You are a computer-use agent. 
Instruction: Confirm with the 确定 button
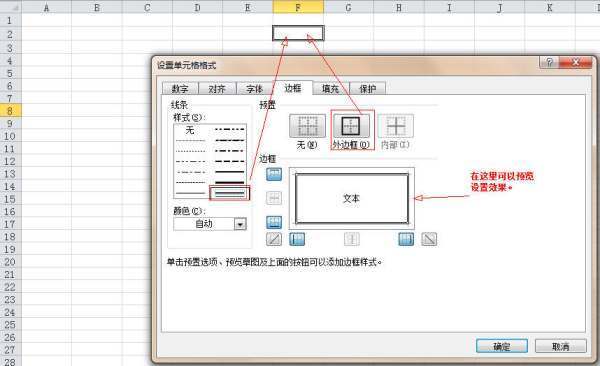tap(502, 346)
